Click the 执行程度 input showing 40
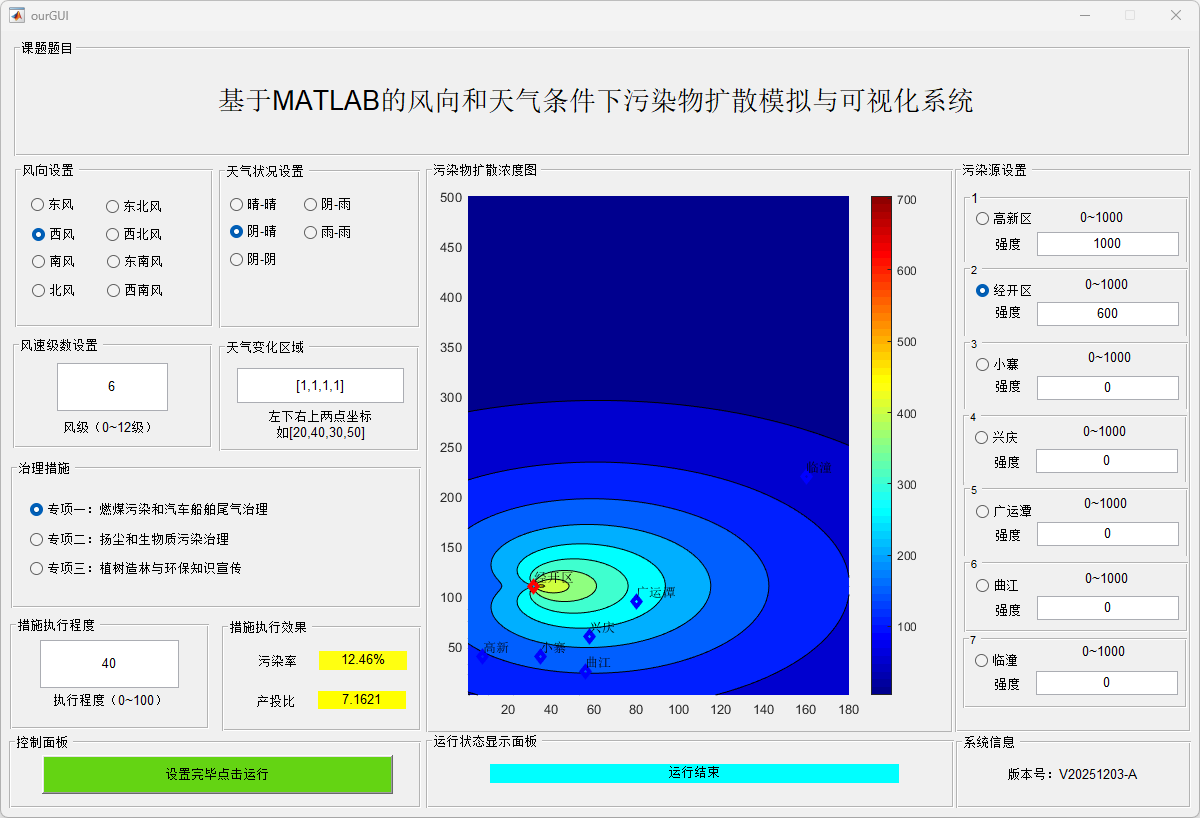This screenshot has height=818, width=1200. (109, 663)
